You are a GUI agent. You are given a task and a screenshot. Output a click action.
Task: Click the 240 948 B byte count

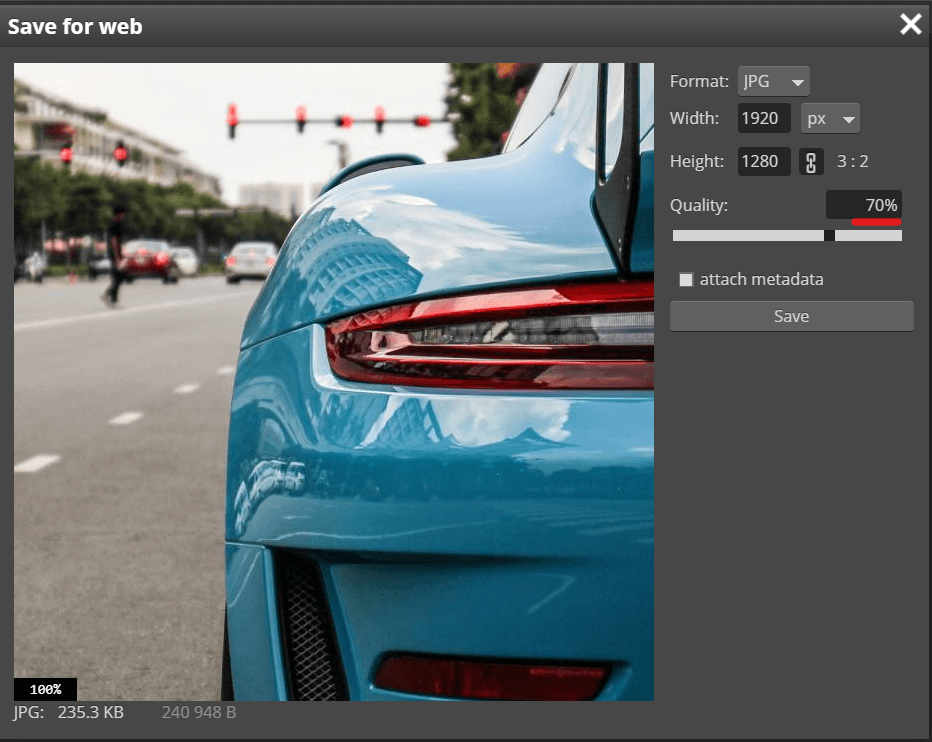click(199, 712)
